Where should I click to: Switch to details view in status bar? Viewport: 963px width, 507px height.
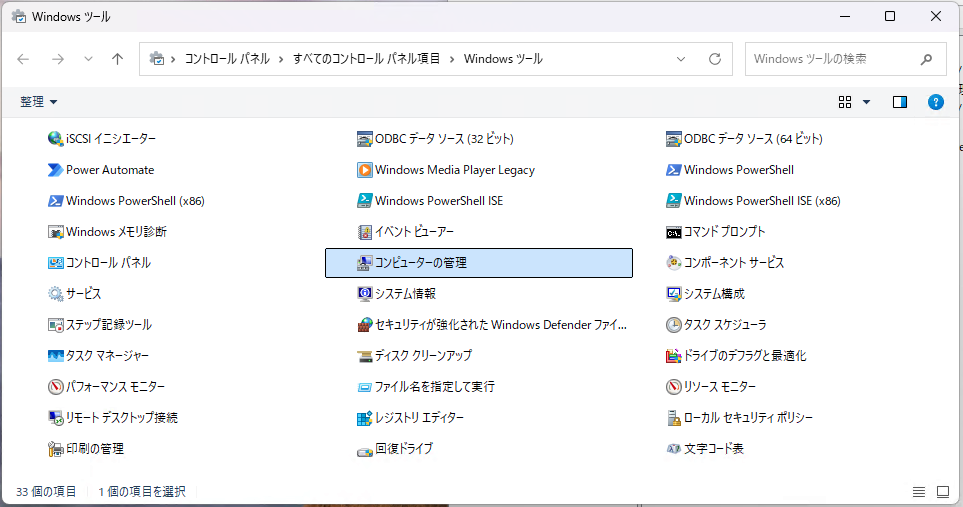coord(919,492)
